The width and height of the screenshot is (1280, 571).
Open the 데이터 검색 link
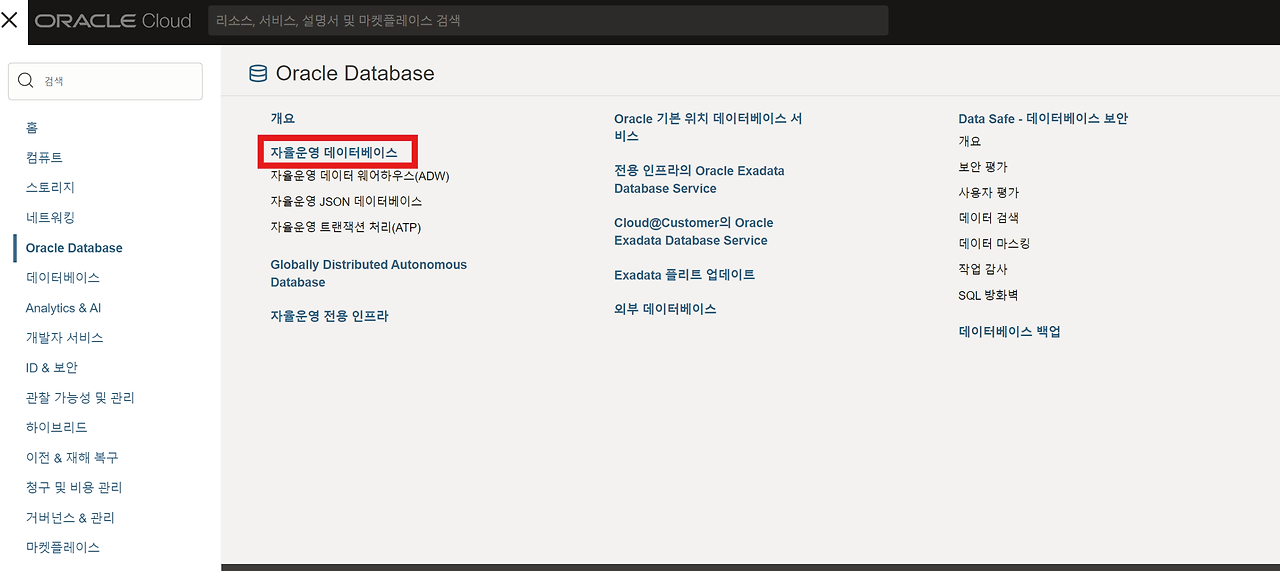989,218
